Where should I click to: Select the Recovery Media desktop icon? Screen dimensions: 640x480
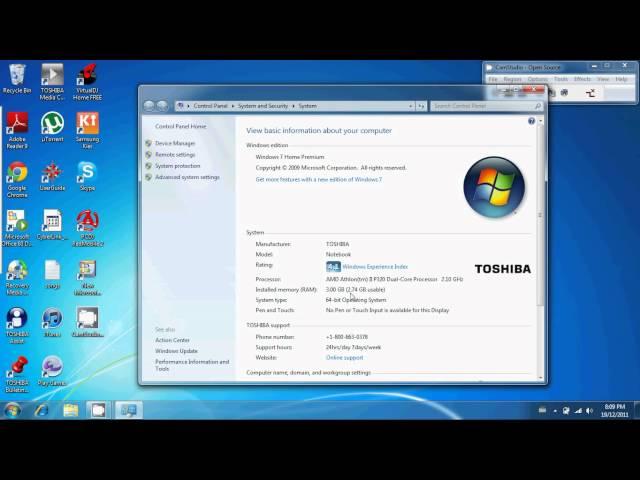17,277
